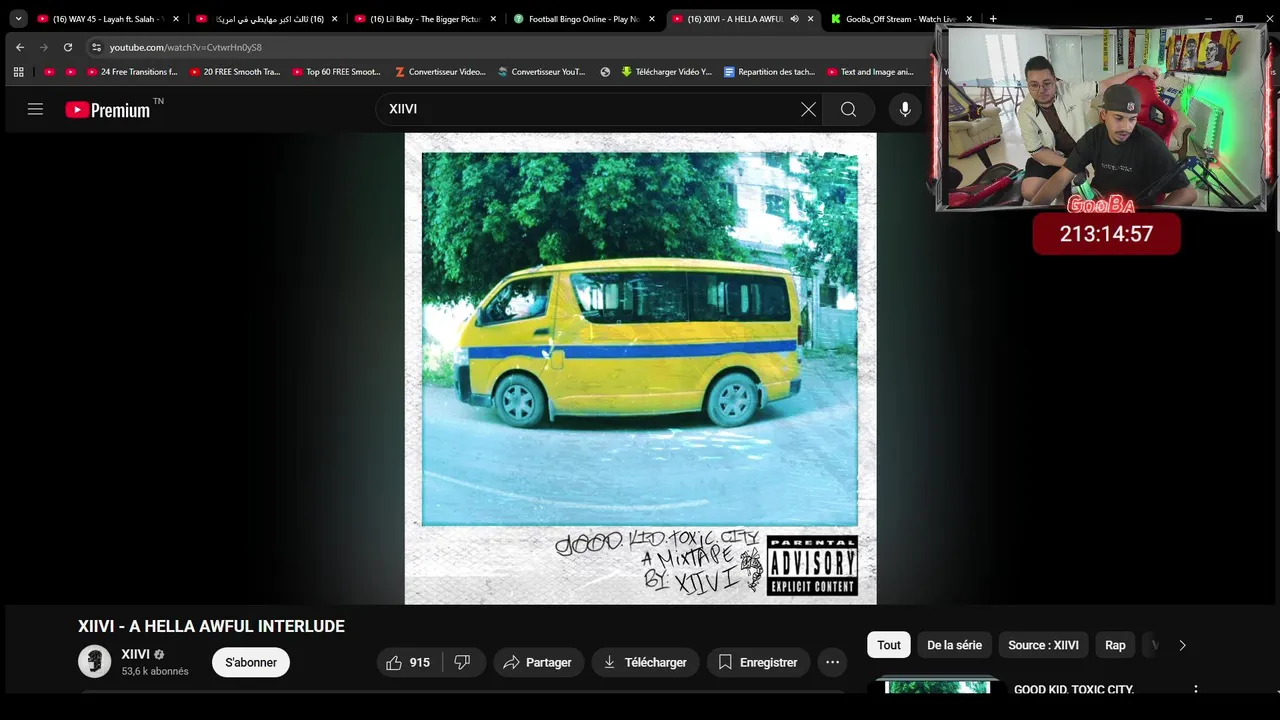Go back with browser back arrow
Viewport: 1280px width, 720px height.
(x=19, y=47)
